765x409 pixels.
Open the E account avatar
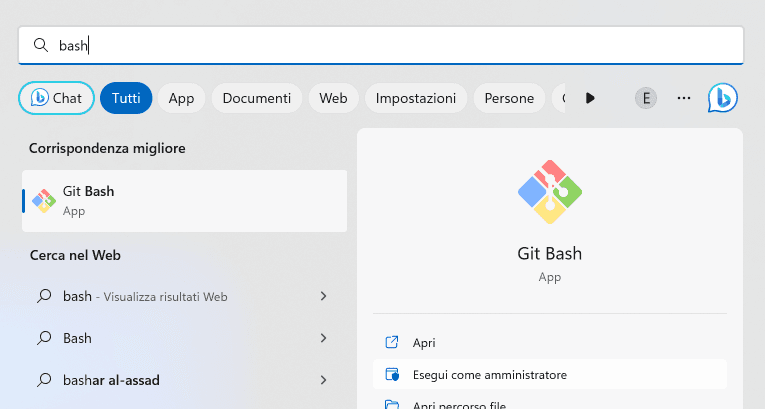click(646, 98)
